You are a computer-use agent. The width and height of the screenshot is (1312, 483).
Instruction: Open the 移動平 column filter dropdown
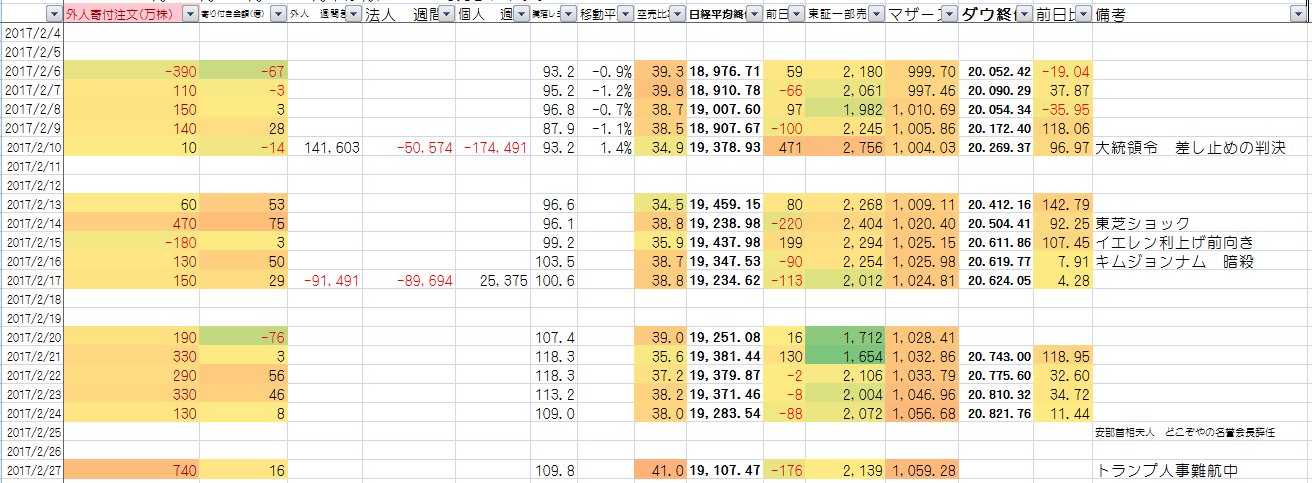pyautogui.click(x=623, y=15)
